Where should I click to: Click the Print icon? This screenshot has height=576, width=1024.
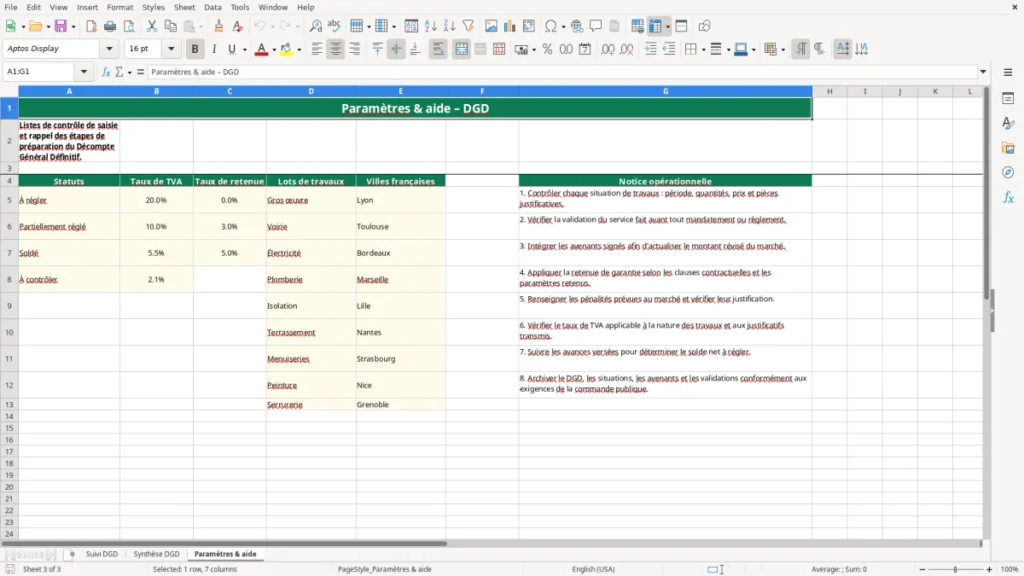[110, 26]
